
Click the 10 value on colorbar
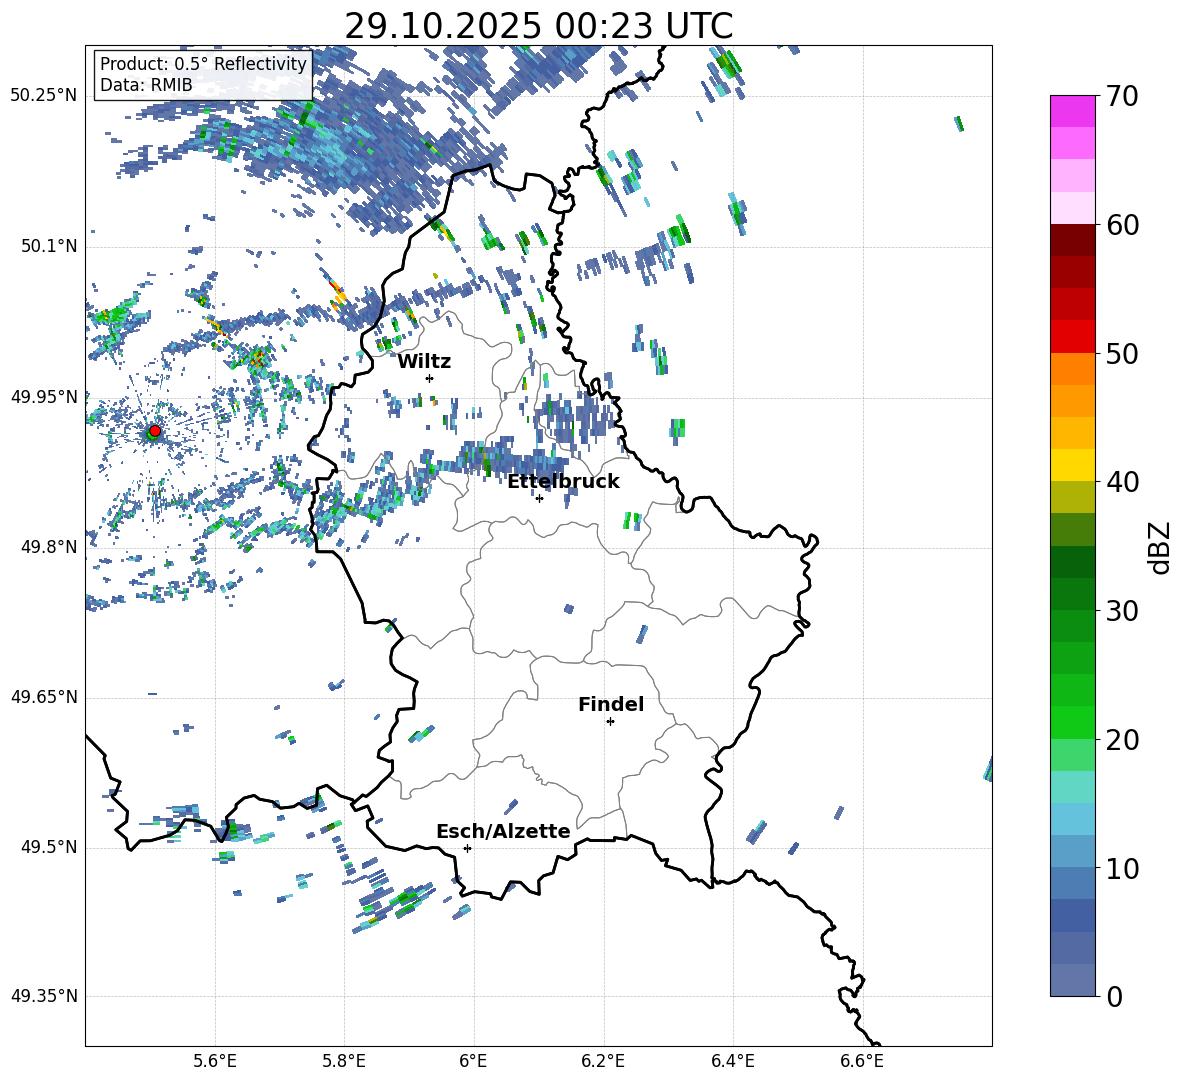point(1122,868)
